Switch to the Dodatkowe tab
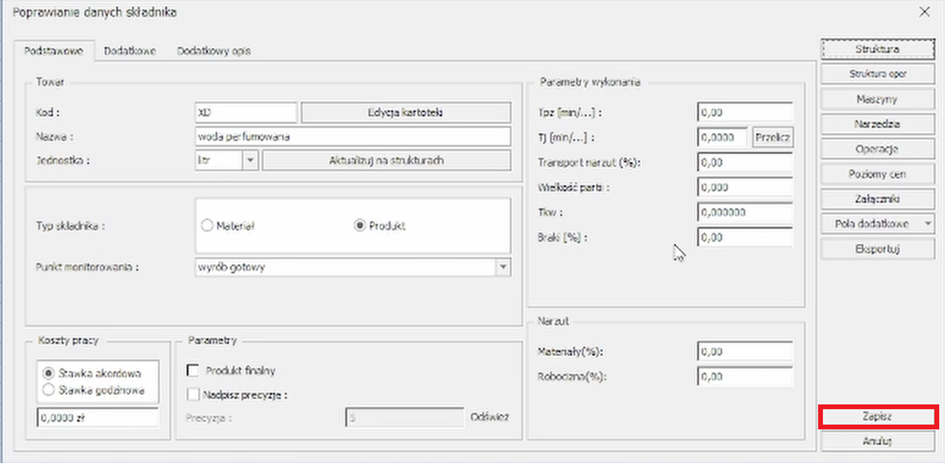Image resolution: width=945 pixels, height=463 pixels. (x=129, y=50)
